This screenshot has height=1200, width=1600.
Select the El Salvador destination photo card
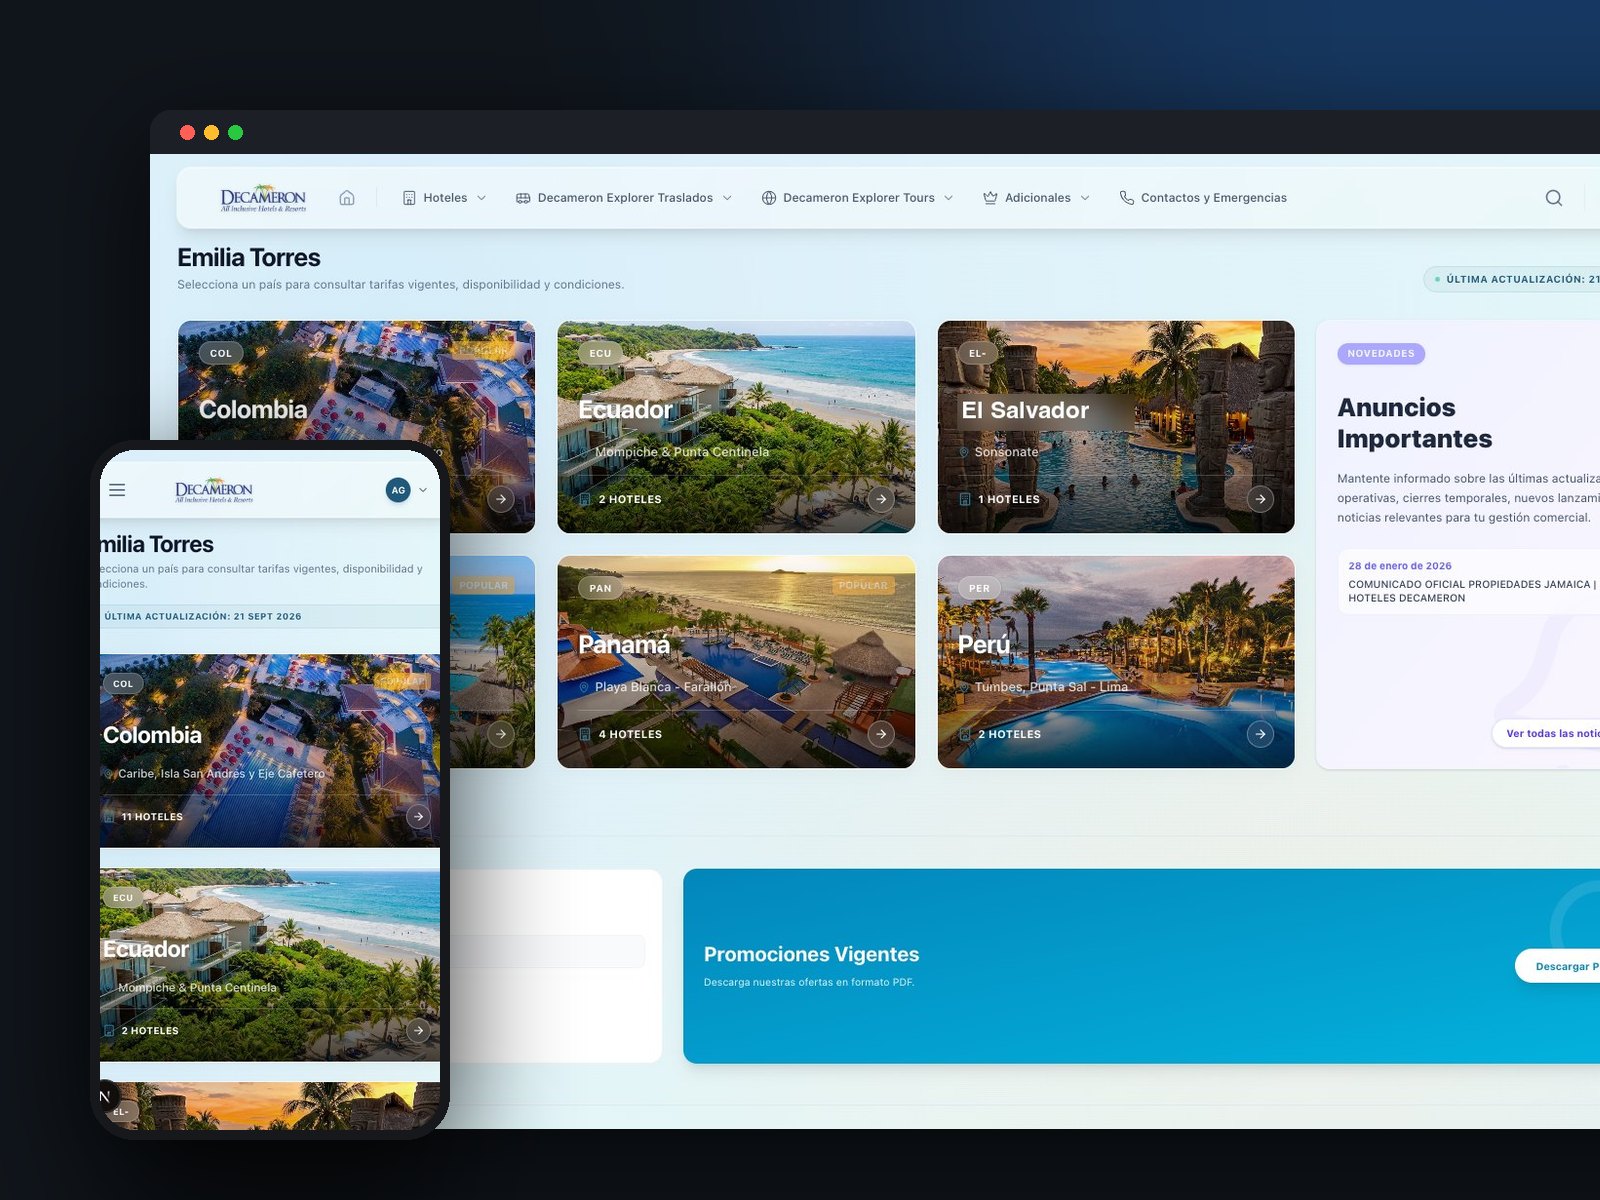1116,427
